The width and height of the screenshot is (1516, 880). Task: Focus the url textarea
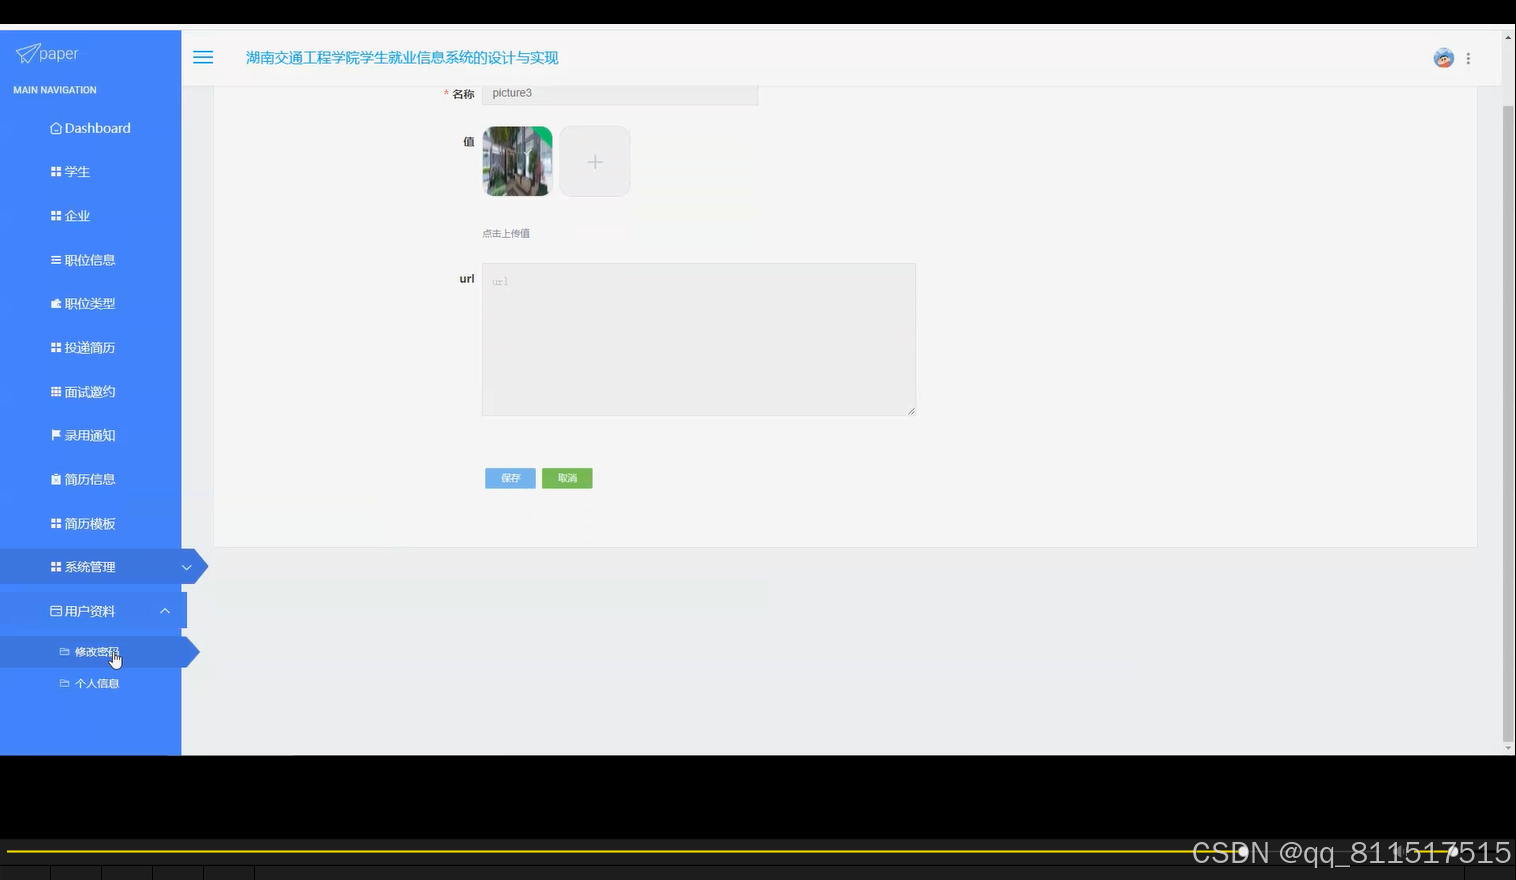(699, 339)
